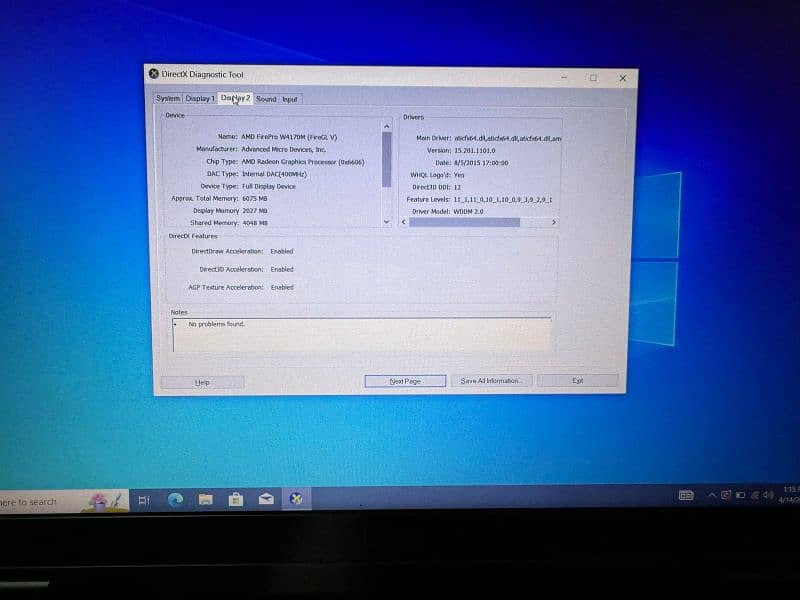This screenshot has height=600, width=800.
Task: Open File Explorer from the taskbar
Action: pos(205,500)
